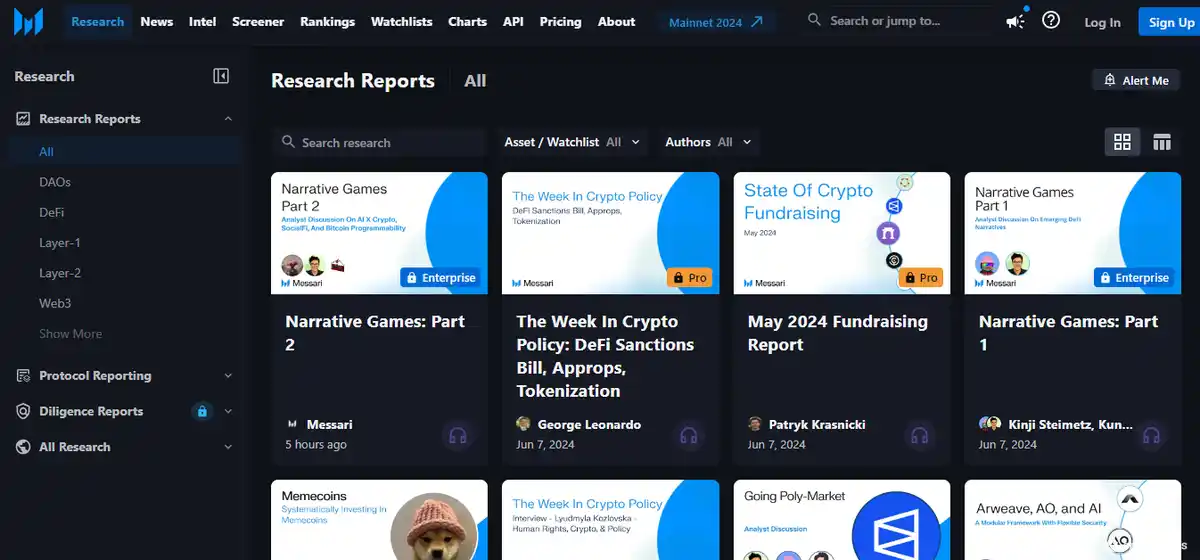
Task: Open the Pricing nav item
Action: [x=560, y=21]
